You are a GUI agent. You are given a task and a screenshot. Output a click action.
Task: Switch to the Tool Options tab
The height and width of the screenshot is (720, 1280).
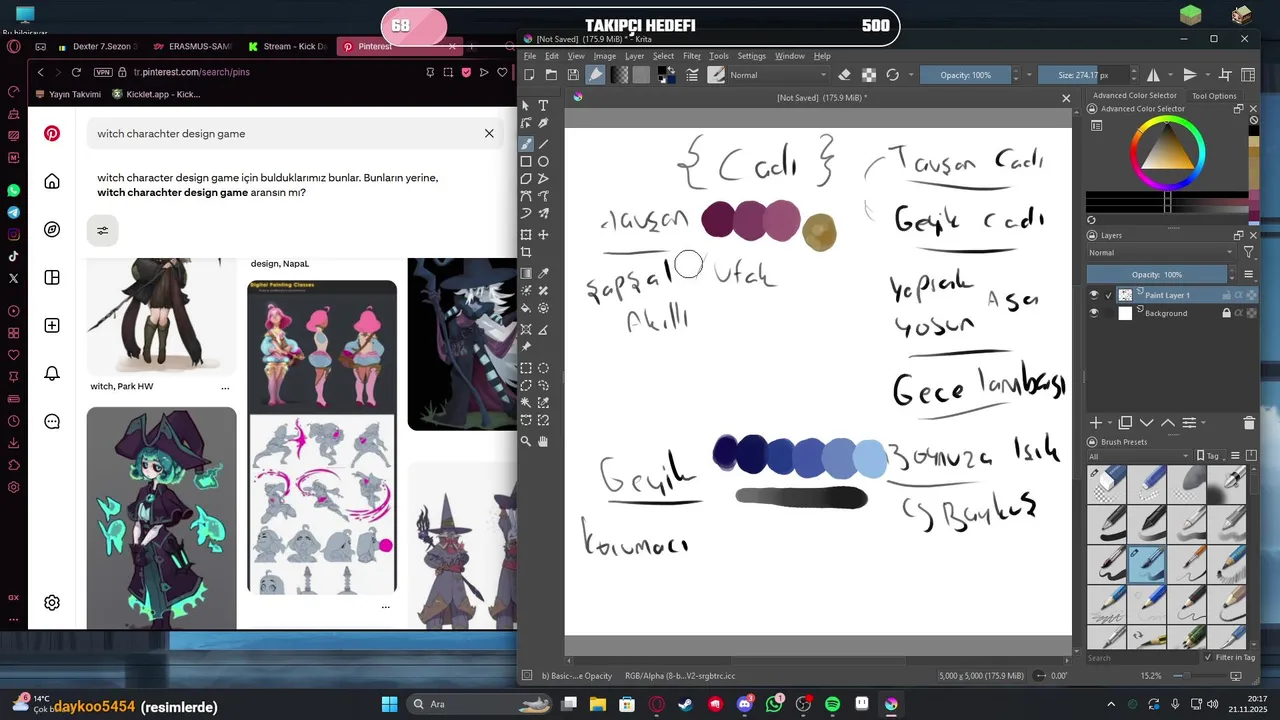1214,96
